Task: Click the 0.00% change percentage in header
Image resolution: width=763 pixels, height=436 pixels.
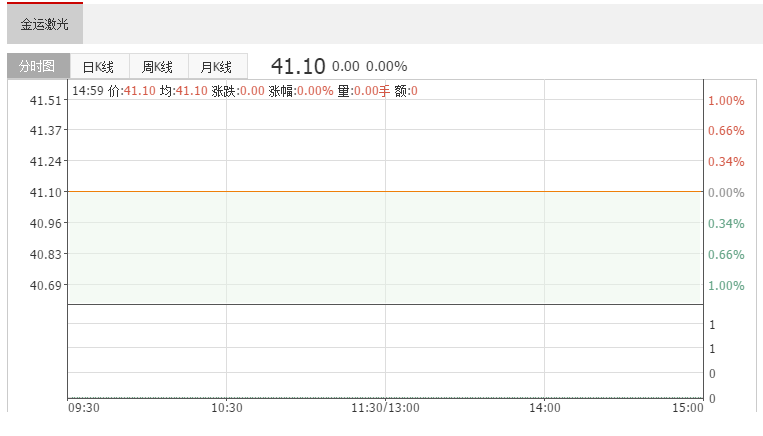Action: (x=386, y=66)
